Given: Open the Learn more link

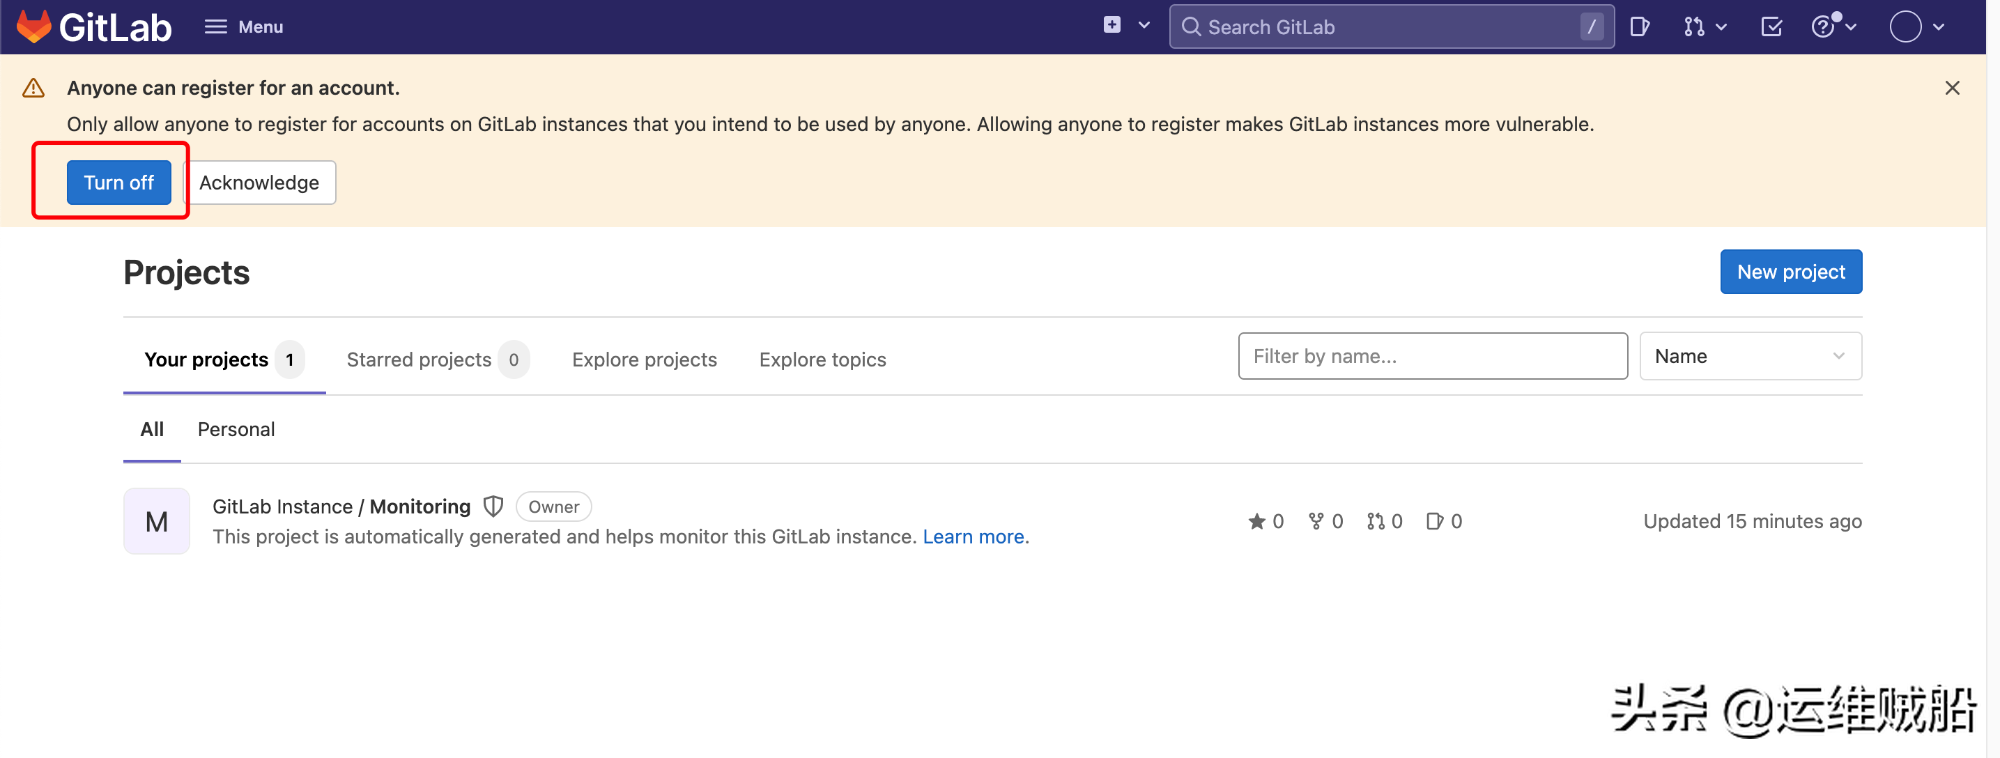Looking at the screenshot, I should [973, 537].
